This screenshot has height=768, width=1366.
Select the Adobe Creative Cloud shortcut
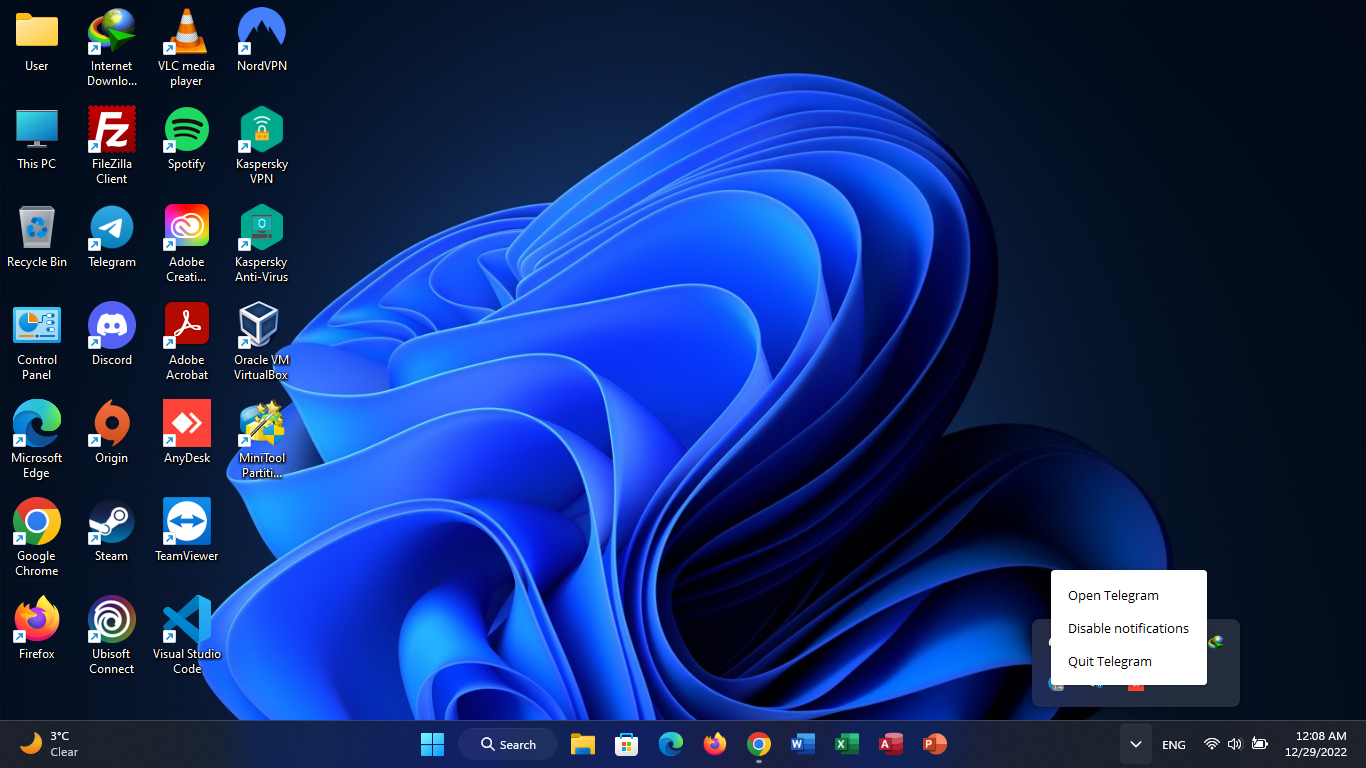point(186,244)
